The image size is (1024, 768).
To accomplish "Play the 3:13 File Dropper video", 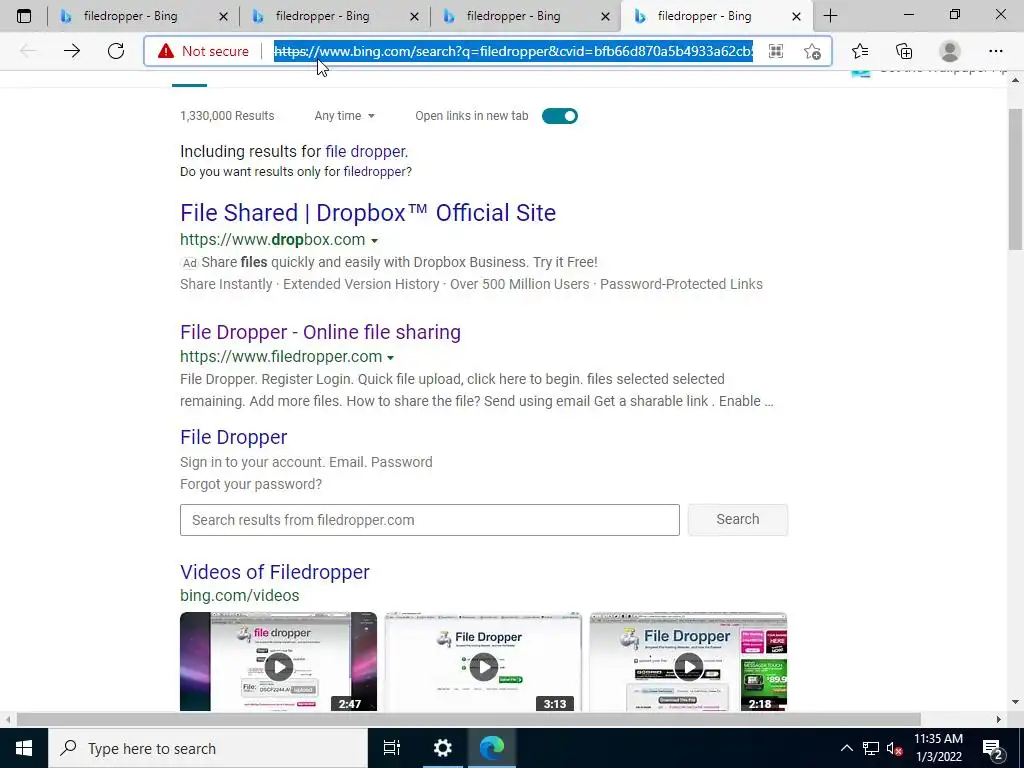I will click(483, 662).
